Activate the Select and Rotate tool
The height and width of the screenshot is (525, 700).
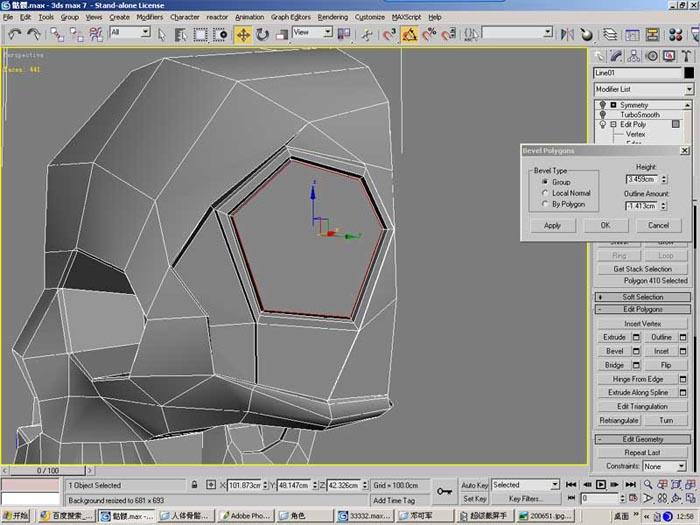[x=262, y=34]
